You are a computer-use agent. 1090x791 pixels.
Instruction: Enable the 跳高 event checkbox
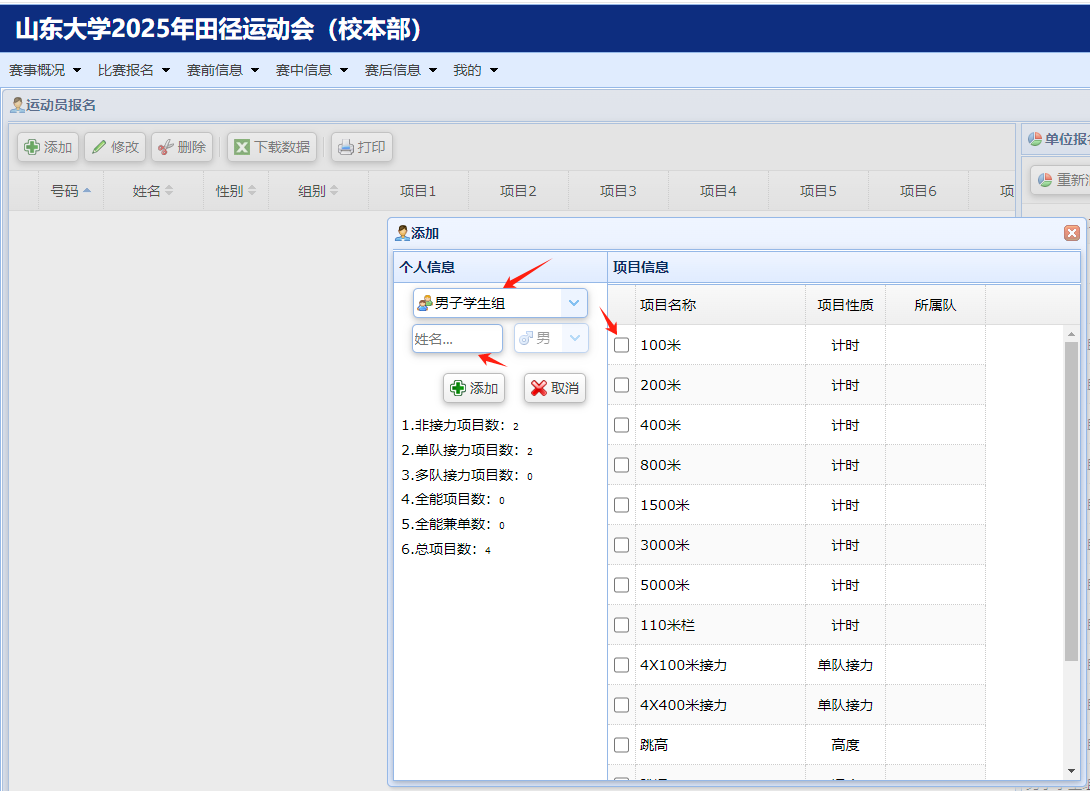tap(622, 745)
